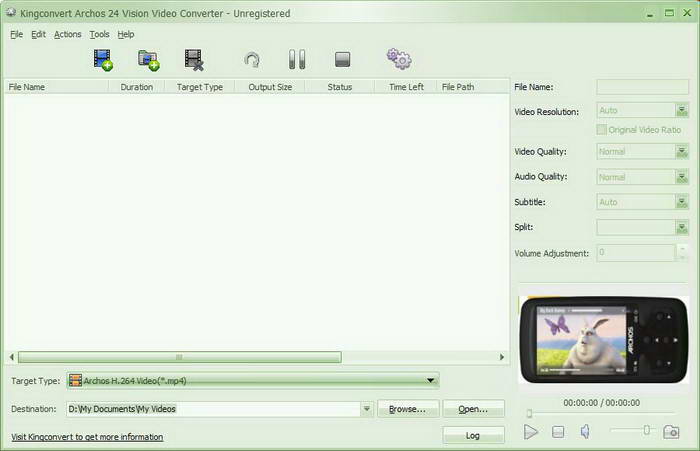Click the Start conversion arrow icon

[252, 60]
